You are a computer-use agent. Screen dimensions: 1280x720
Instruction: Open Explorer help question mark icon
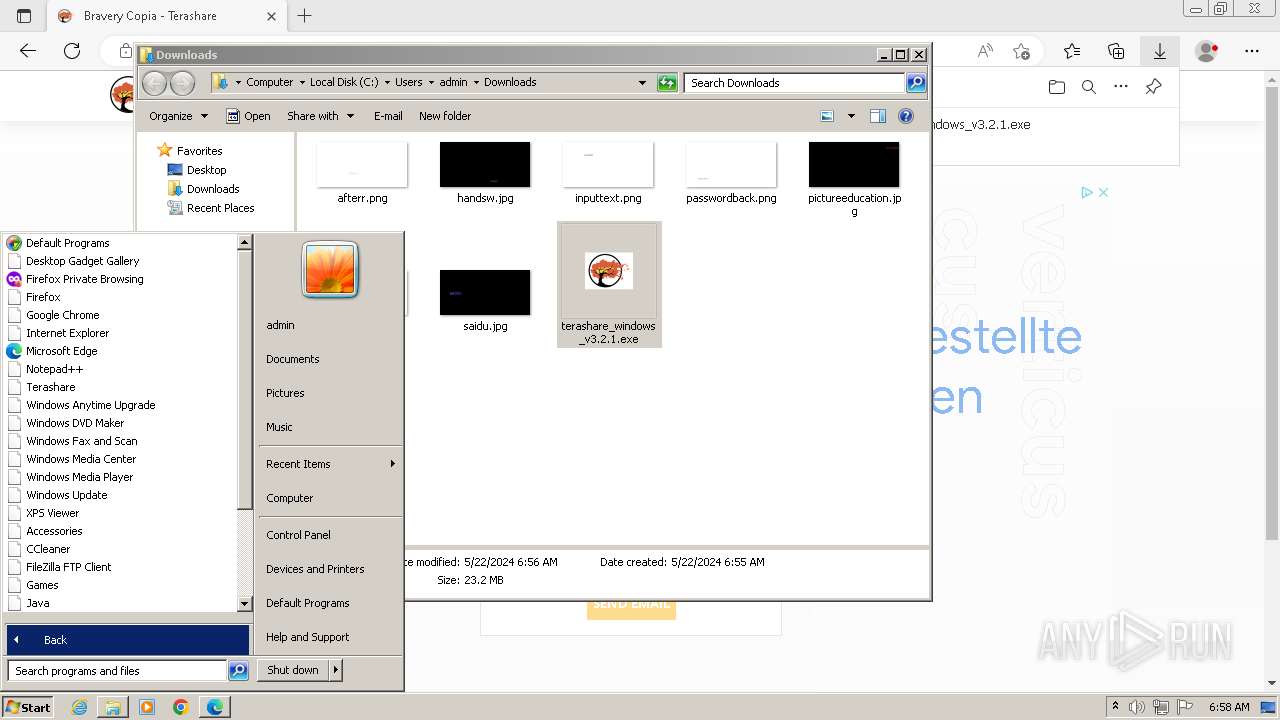click(906, 116)
